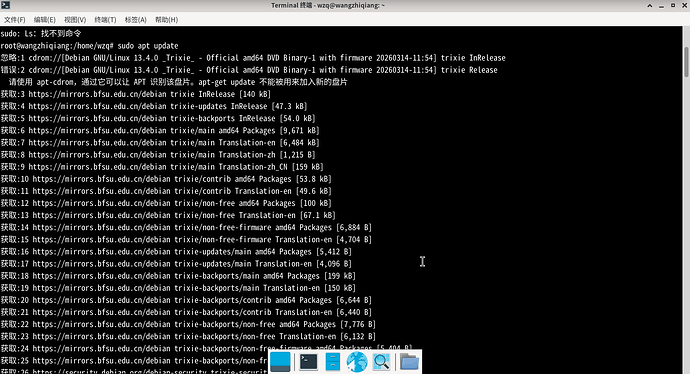Launch Terminal emulator from the dock

click(308, 362)
